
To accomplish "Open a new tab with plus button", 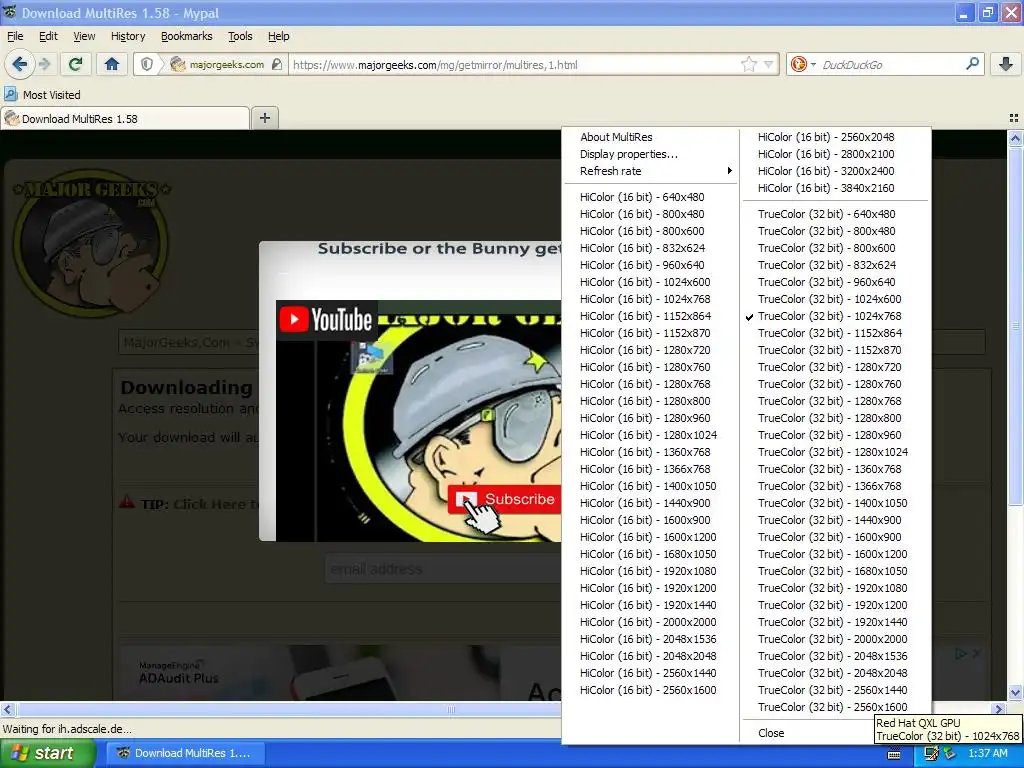I will click(264, 118).
